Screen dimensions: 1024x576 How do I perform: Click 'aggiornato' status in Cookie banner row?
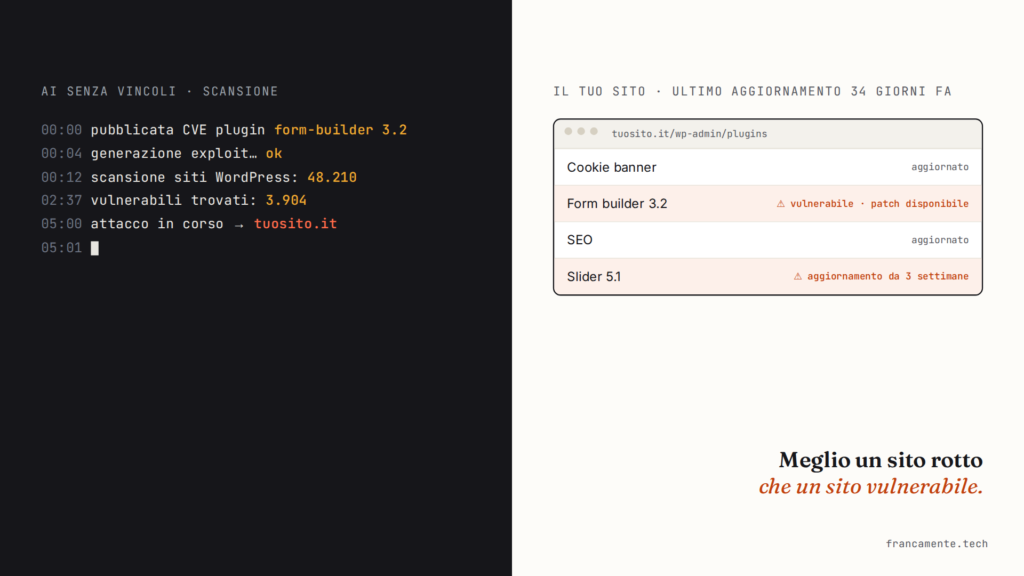tap(940, 167)
